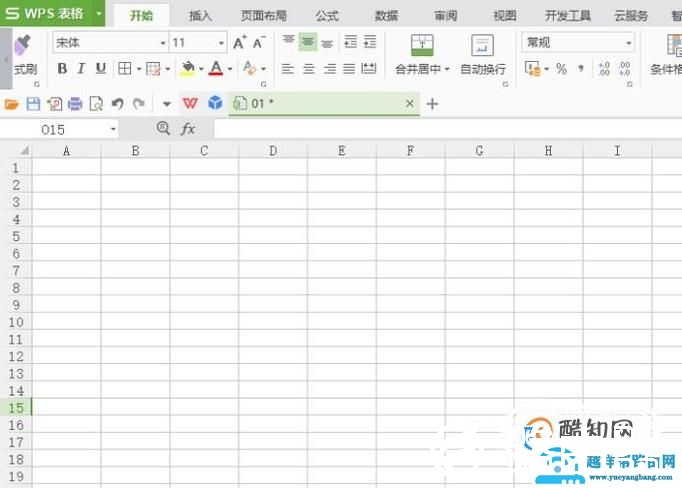Click the Save icon in quick toolbar
The width and height of the screenshot is (682, 488).
(33, 104)
